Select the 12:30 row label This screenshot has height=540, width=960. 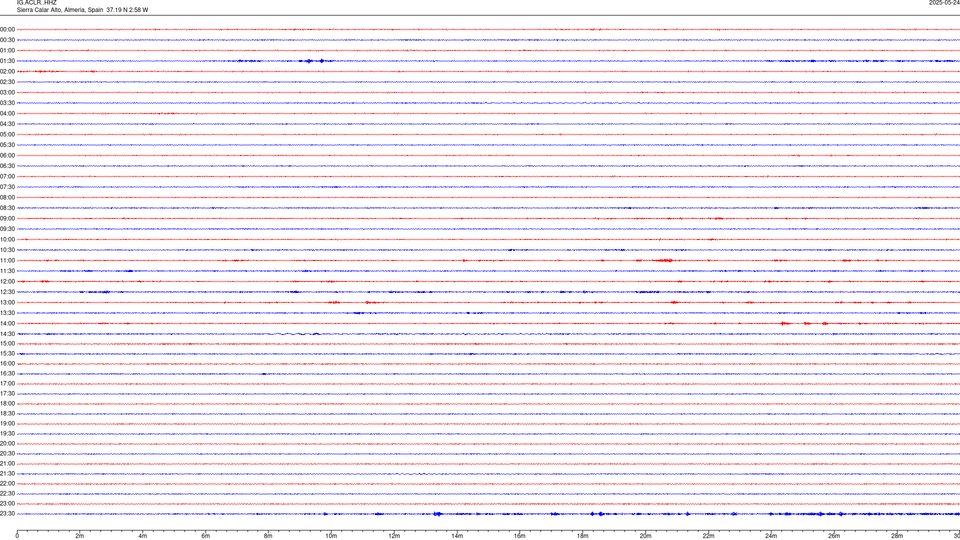[x=7, y=292]
